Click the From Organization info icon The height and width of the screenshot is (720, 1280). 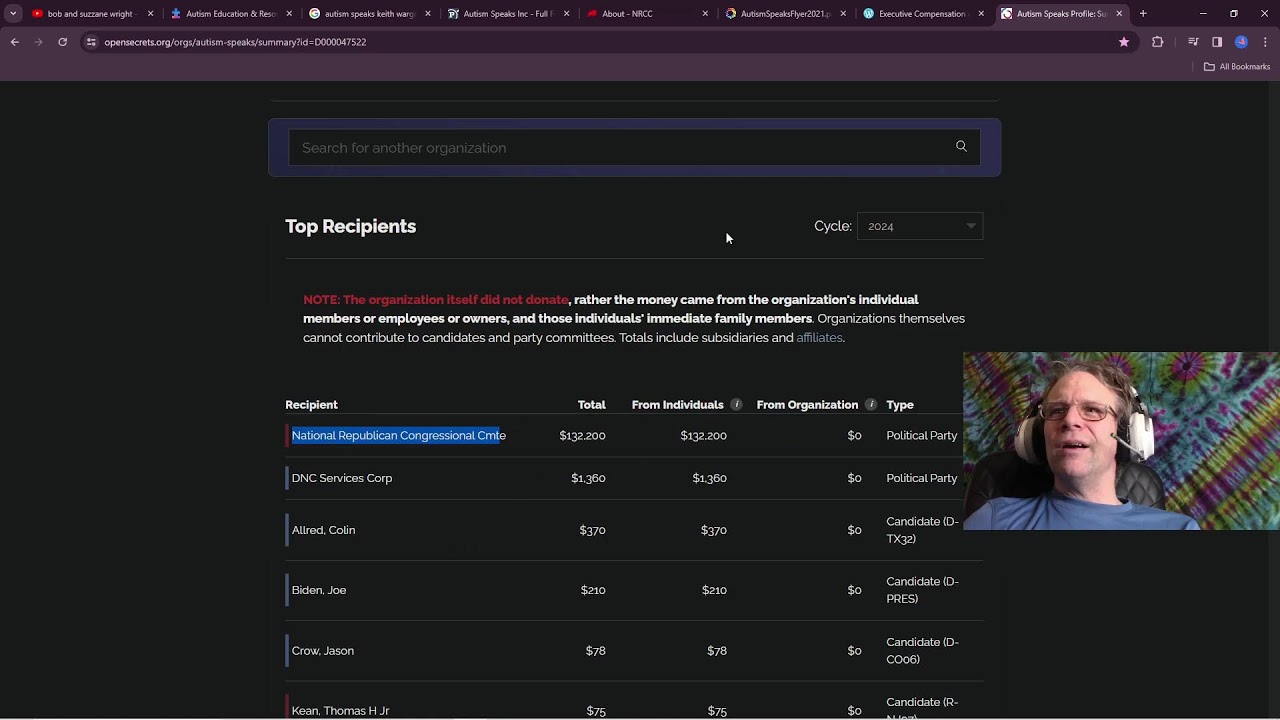coord(871,405)
